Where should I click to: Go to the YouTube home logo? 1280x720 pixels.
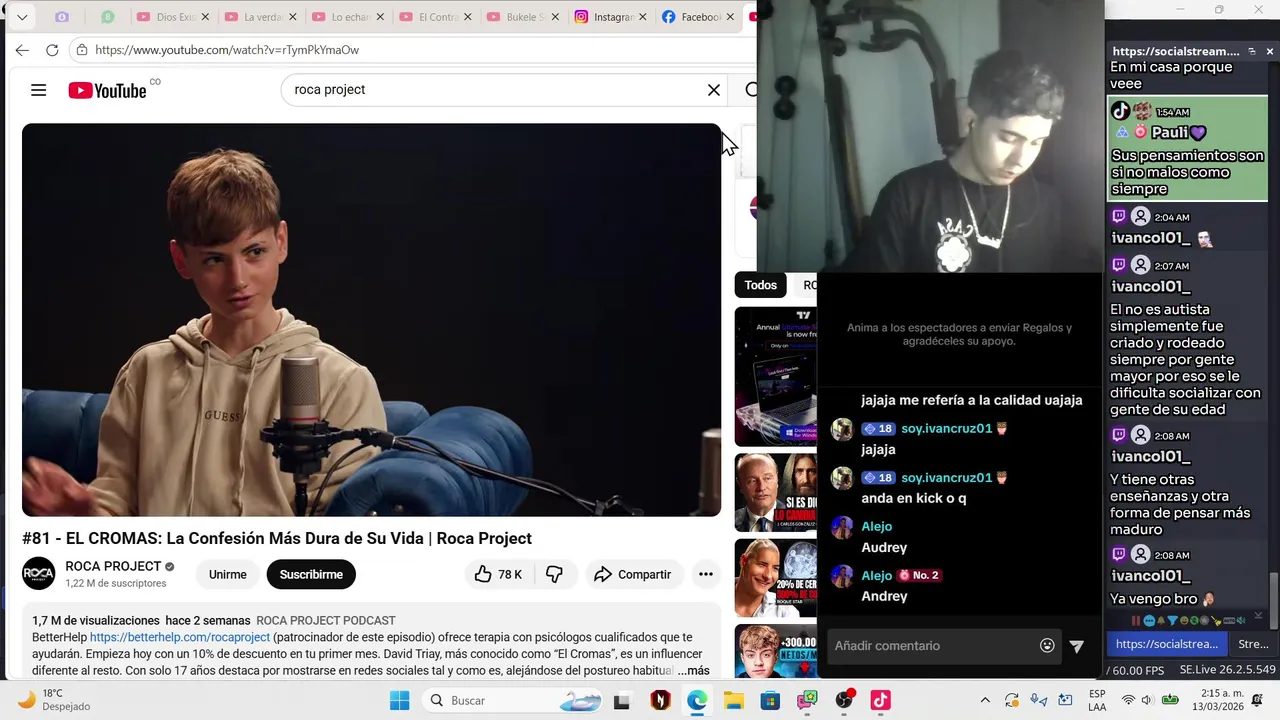107,90
